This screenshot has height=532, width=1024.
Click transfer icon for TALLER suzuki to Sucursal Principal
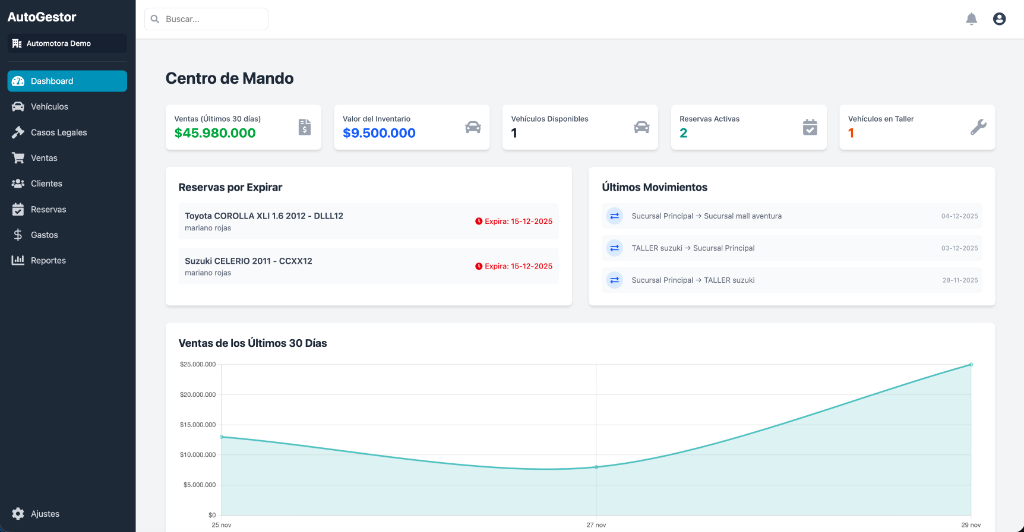(615, 248)
